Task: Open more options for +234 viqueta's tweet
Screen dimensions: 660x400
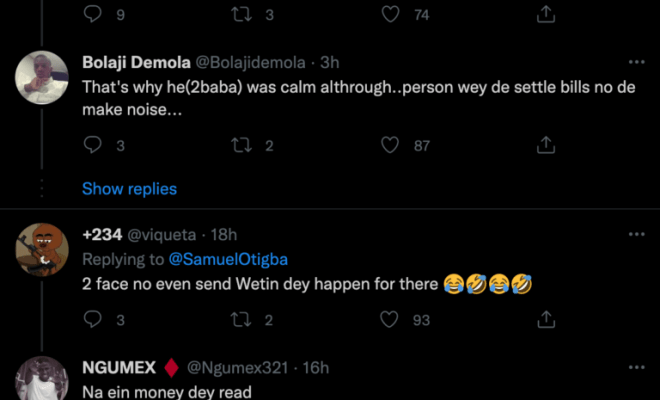Action: (636, 234)
